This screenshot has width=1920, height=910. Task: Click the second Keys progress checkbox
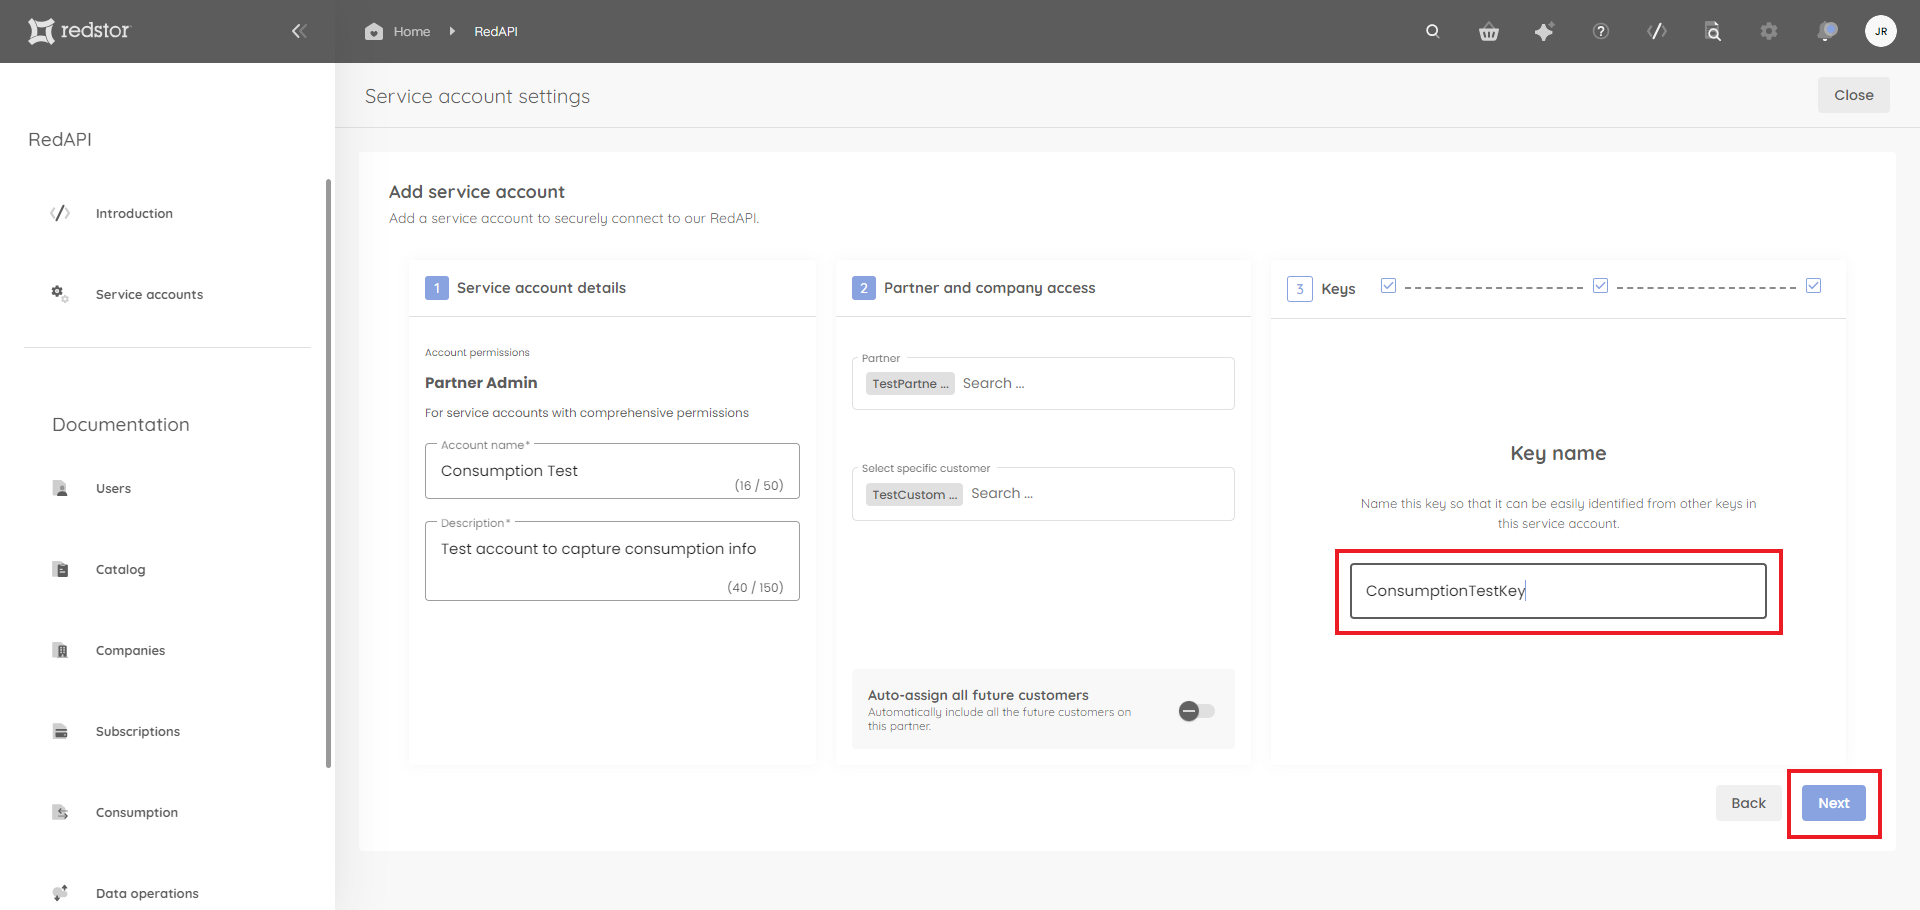(1600, 286)
